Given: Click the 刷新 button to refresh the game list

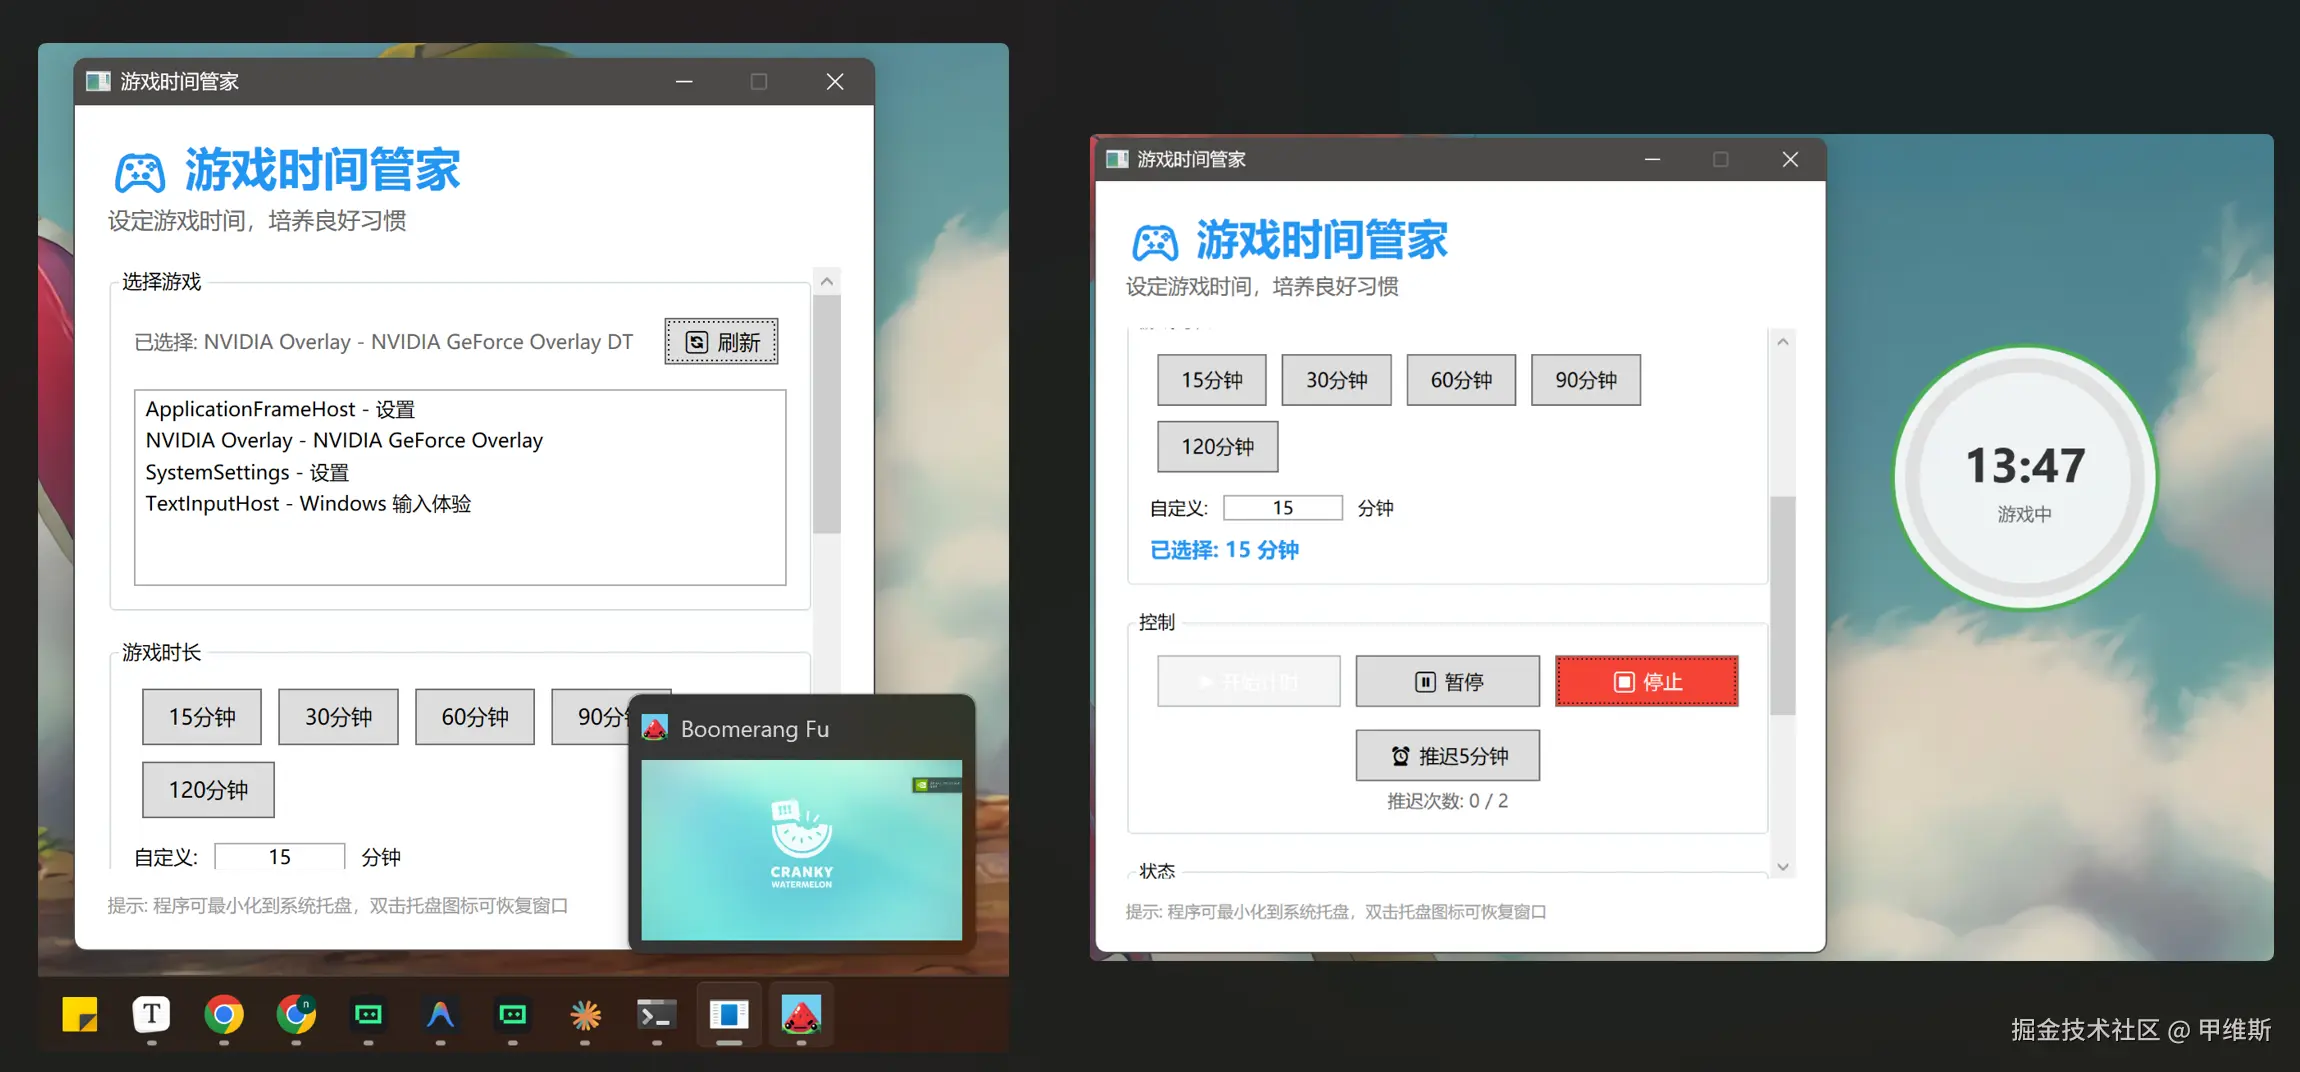Looking at the screenshot, I should pyautogui.click(x=721, y=342).
